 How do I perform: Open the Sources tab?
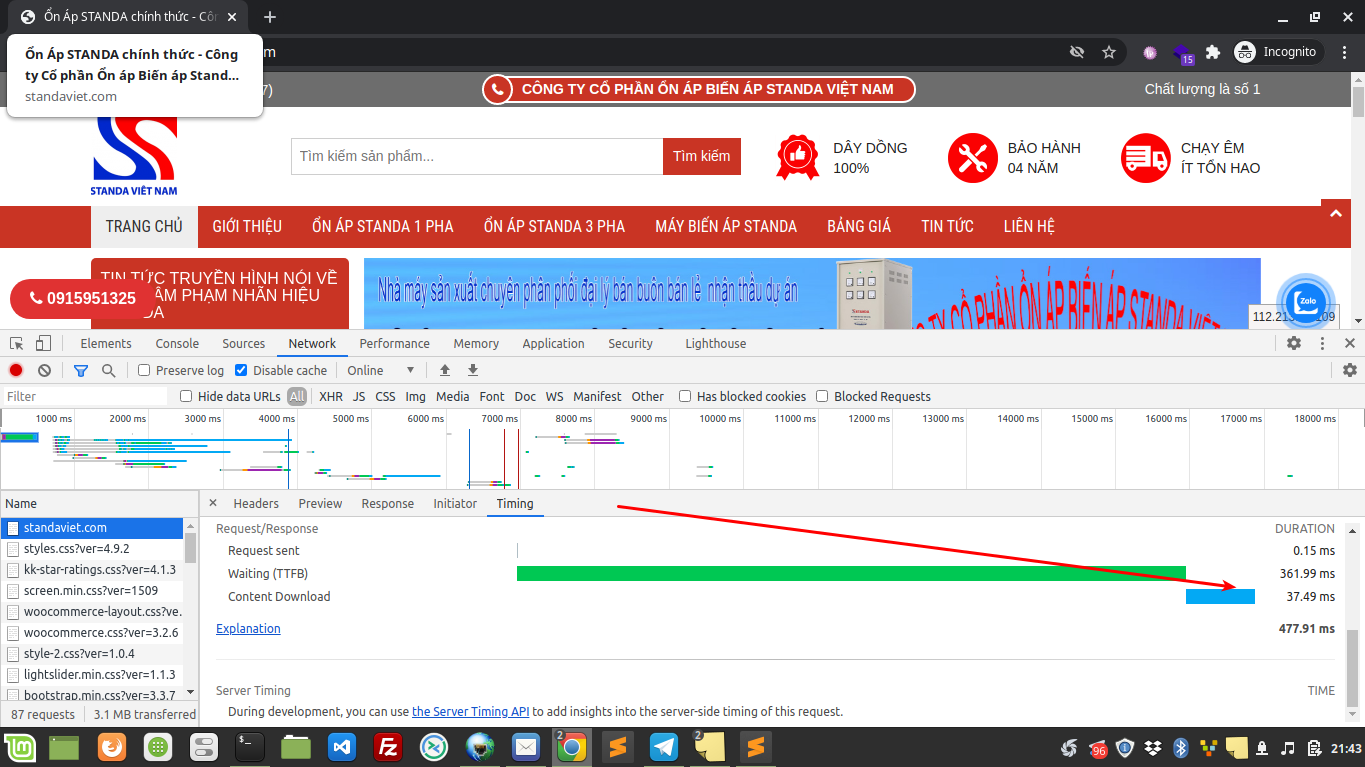[x=244, y=343]
